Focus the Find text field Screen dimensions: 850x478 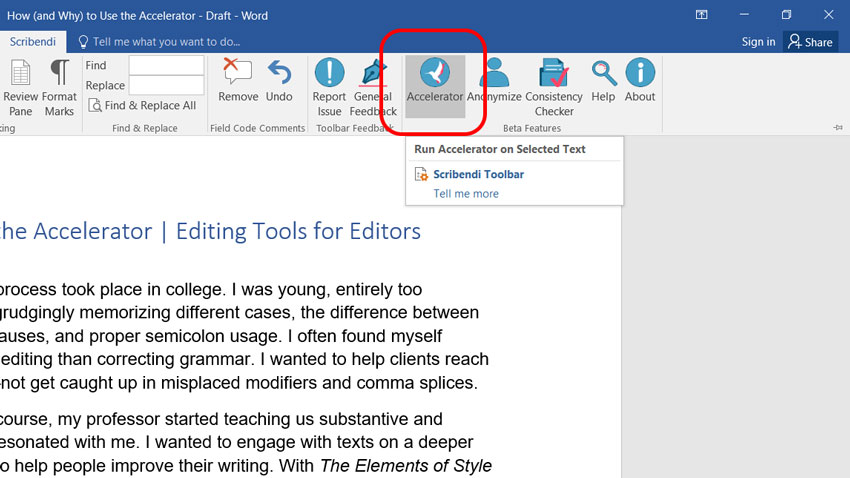click(x=166, y=66)
